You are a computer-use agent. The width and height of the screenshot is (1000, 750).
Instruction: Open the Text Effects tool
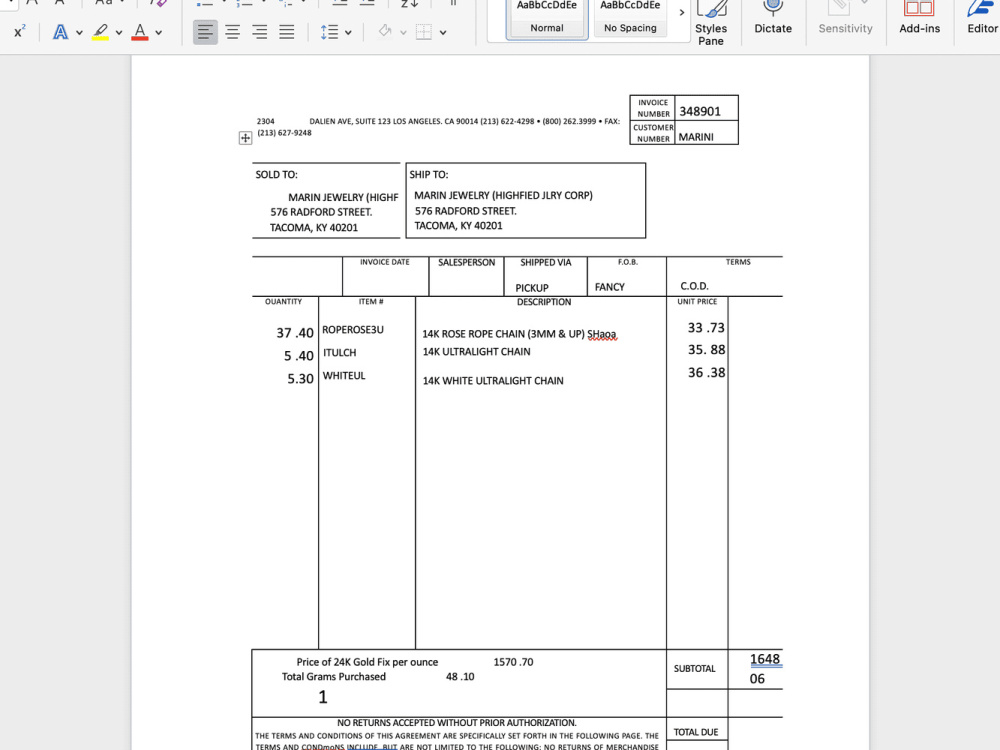click(x=61, y=32)
